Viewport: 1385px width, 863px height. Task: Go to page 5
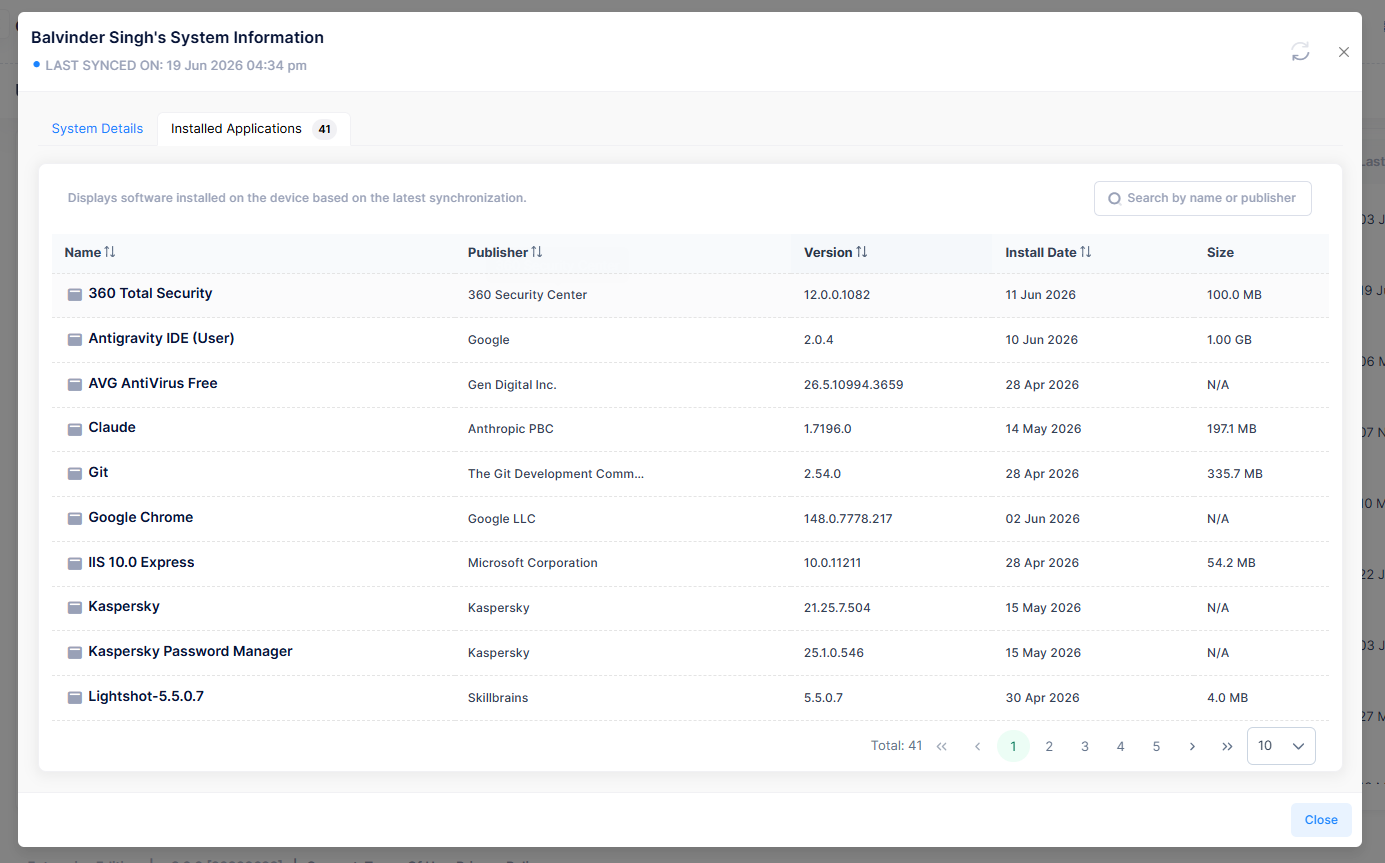[x=1156, y=746]
